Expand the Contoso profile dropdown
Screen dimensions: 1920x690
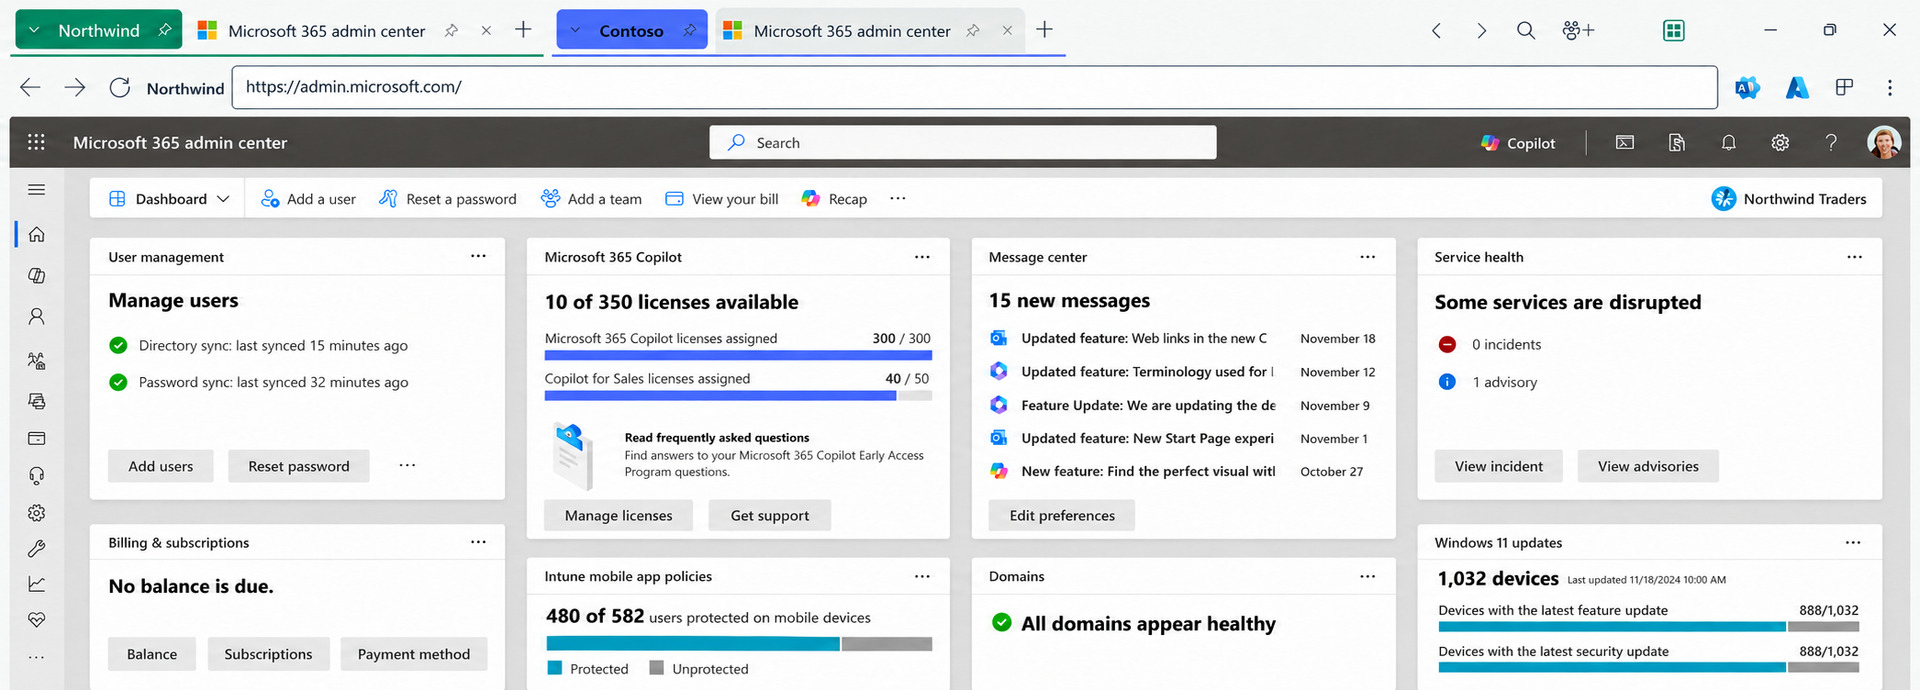[x=575, y=30]
